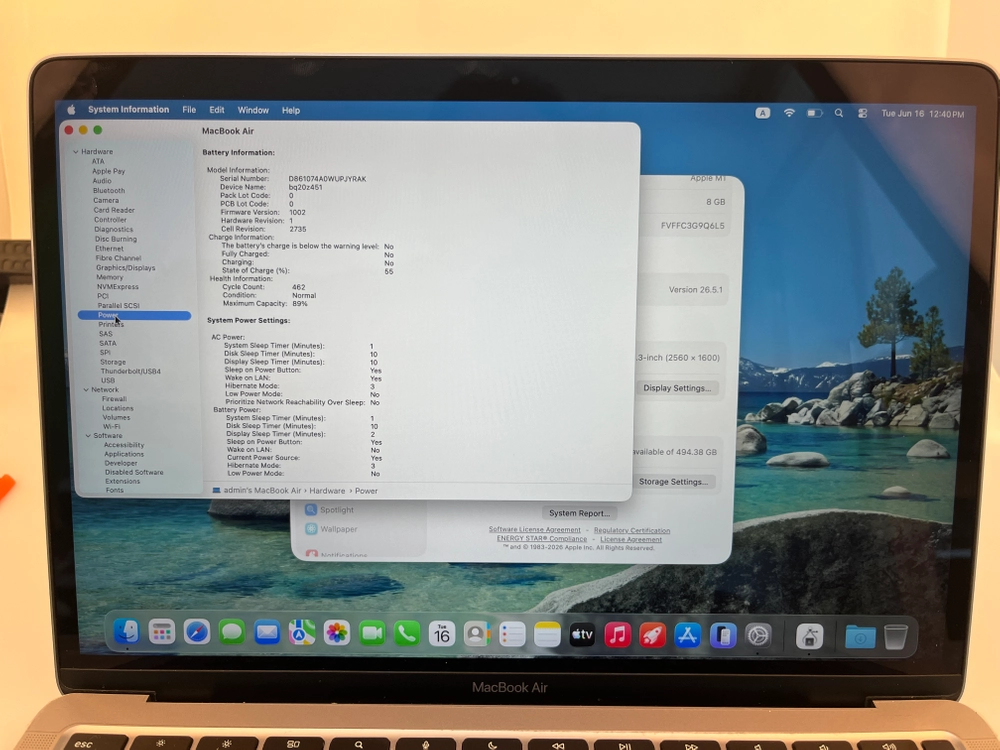1000x750 pixels.
Task: Launch Apple TV from dock
Action: (582, 635)
